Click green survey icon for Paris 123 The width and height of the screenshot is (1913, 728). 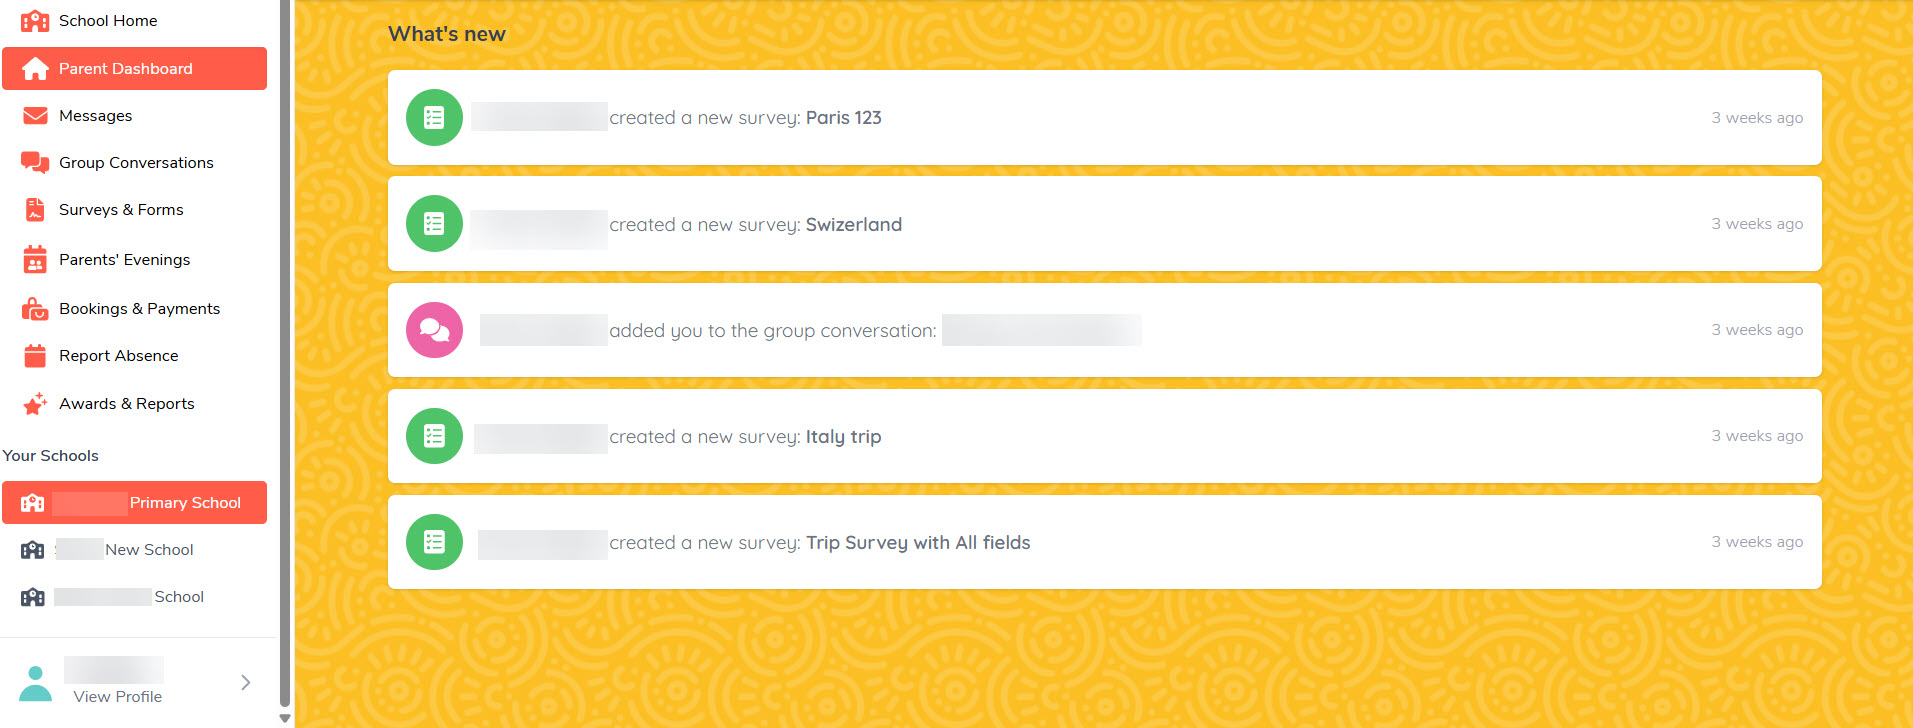(434, 118)
